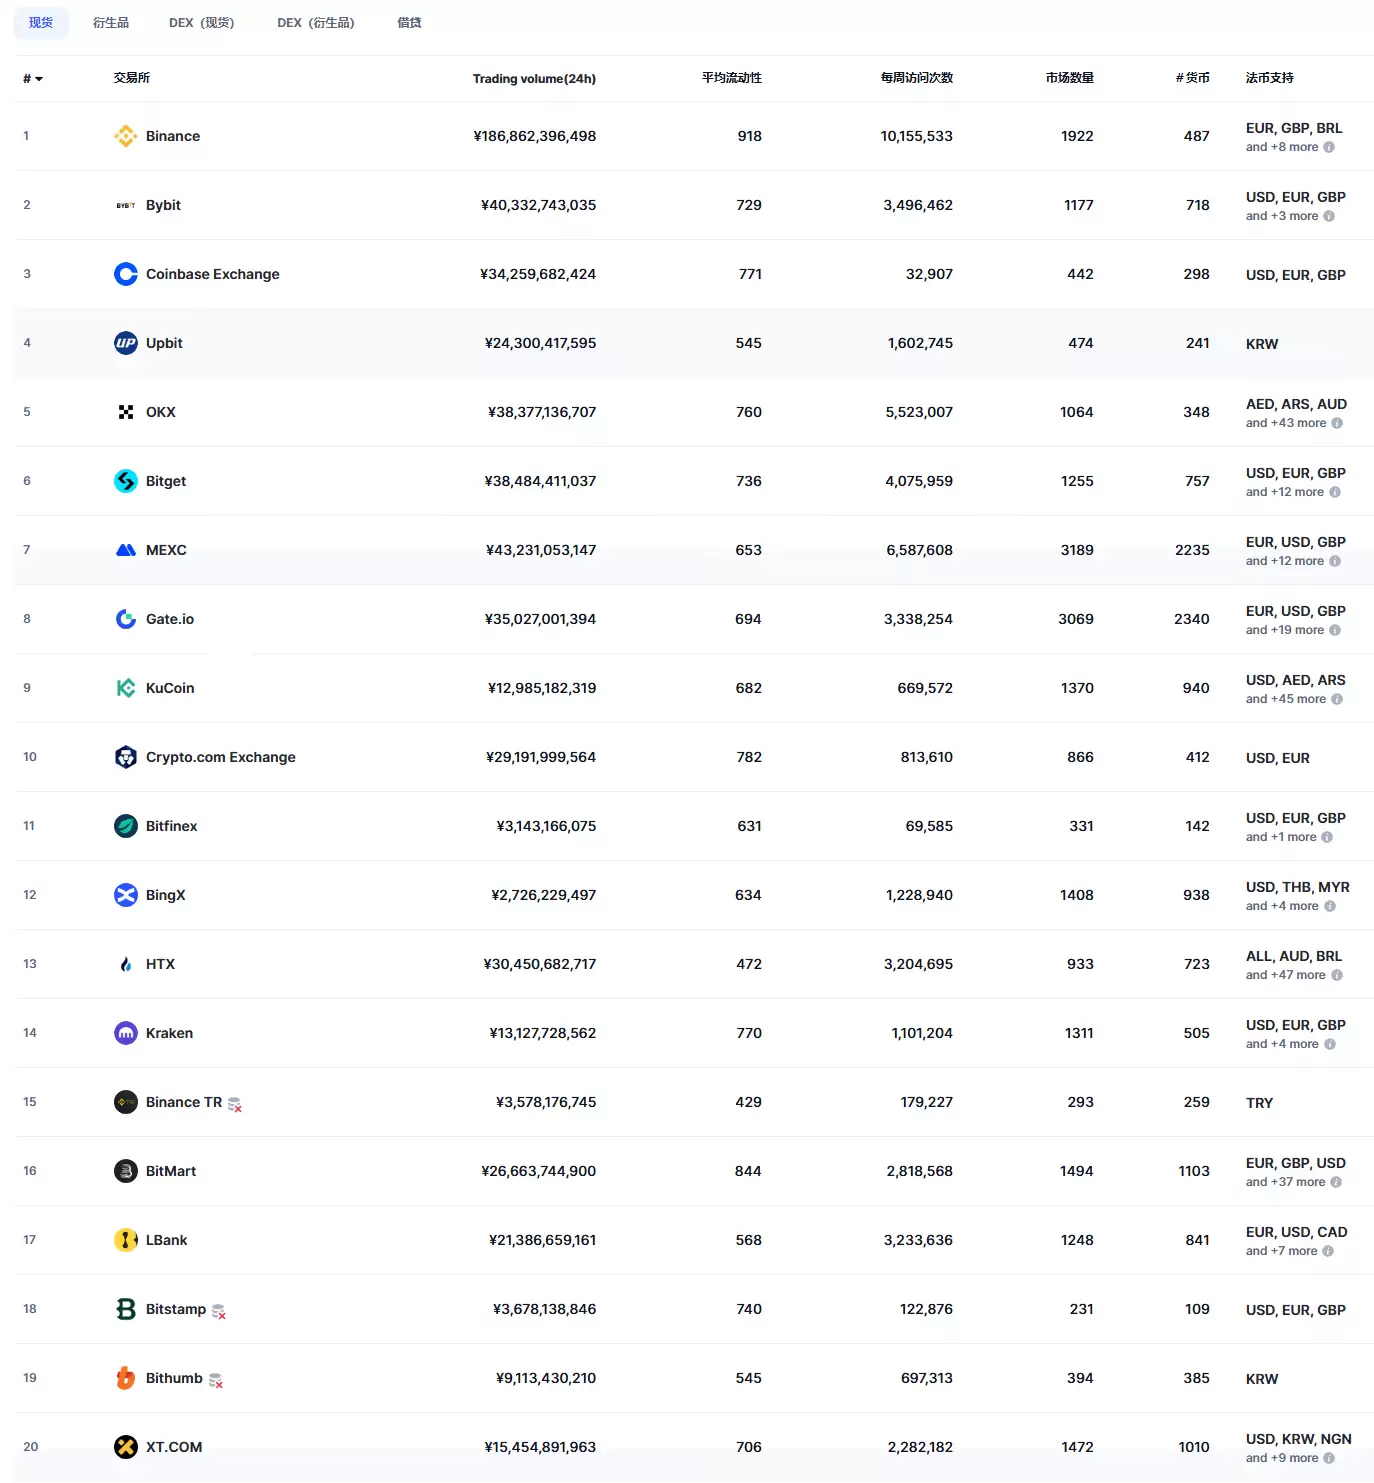Click the Bybit logo icon

click(x=126, y=205)
